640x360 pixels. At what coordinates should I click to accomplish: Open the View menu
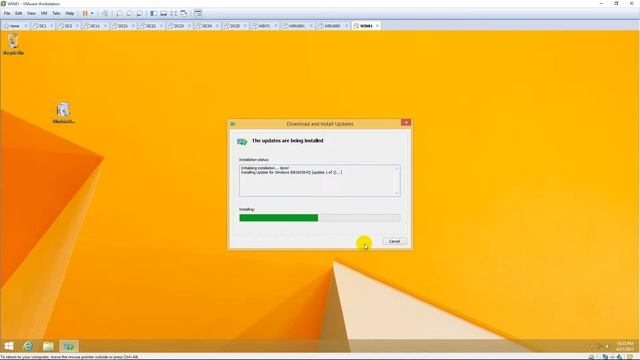(x=31, y=13)
